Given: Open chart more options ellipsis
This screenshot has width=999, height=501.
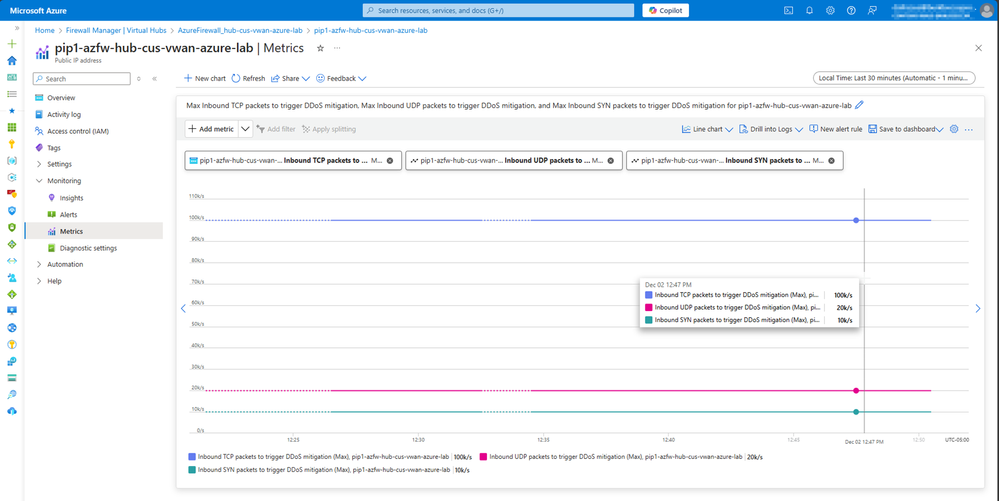Looking at the screenshot, I should [969, 129].
